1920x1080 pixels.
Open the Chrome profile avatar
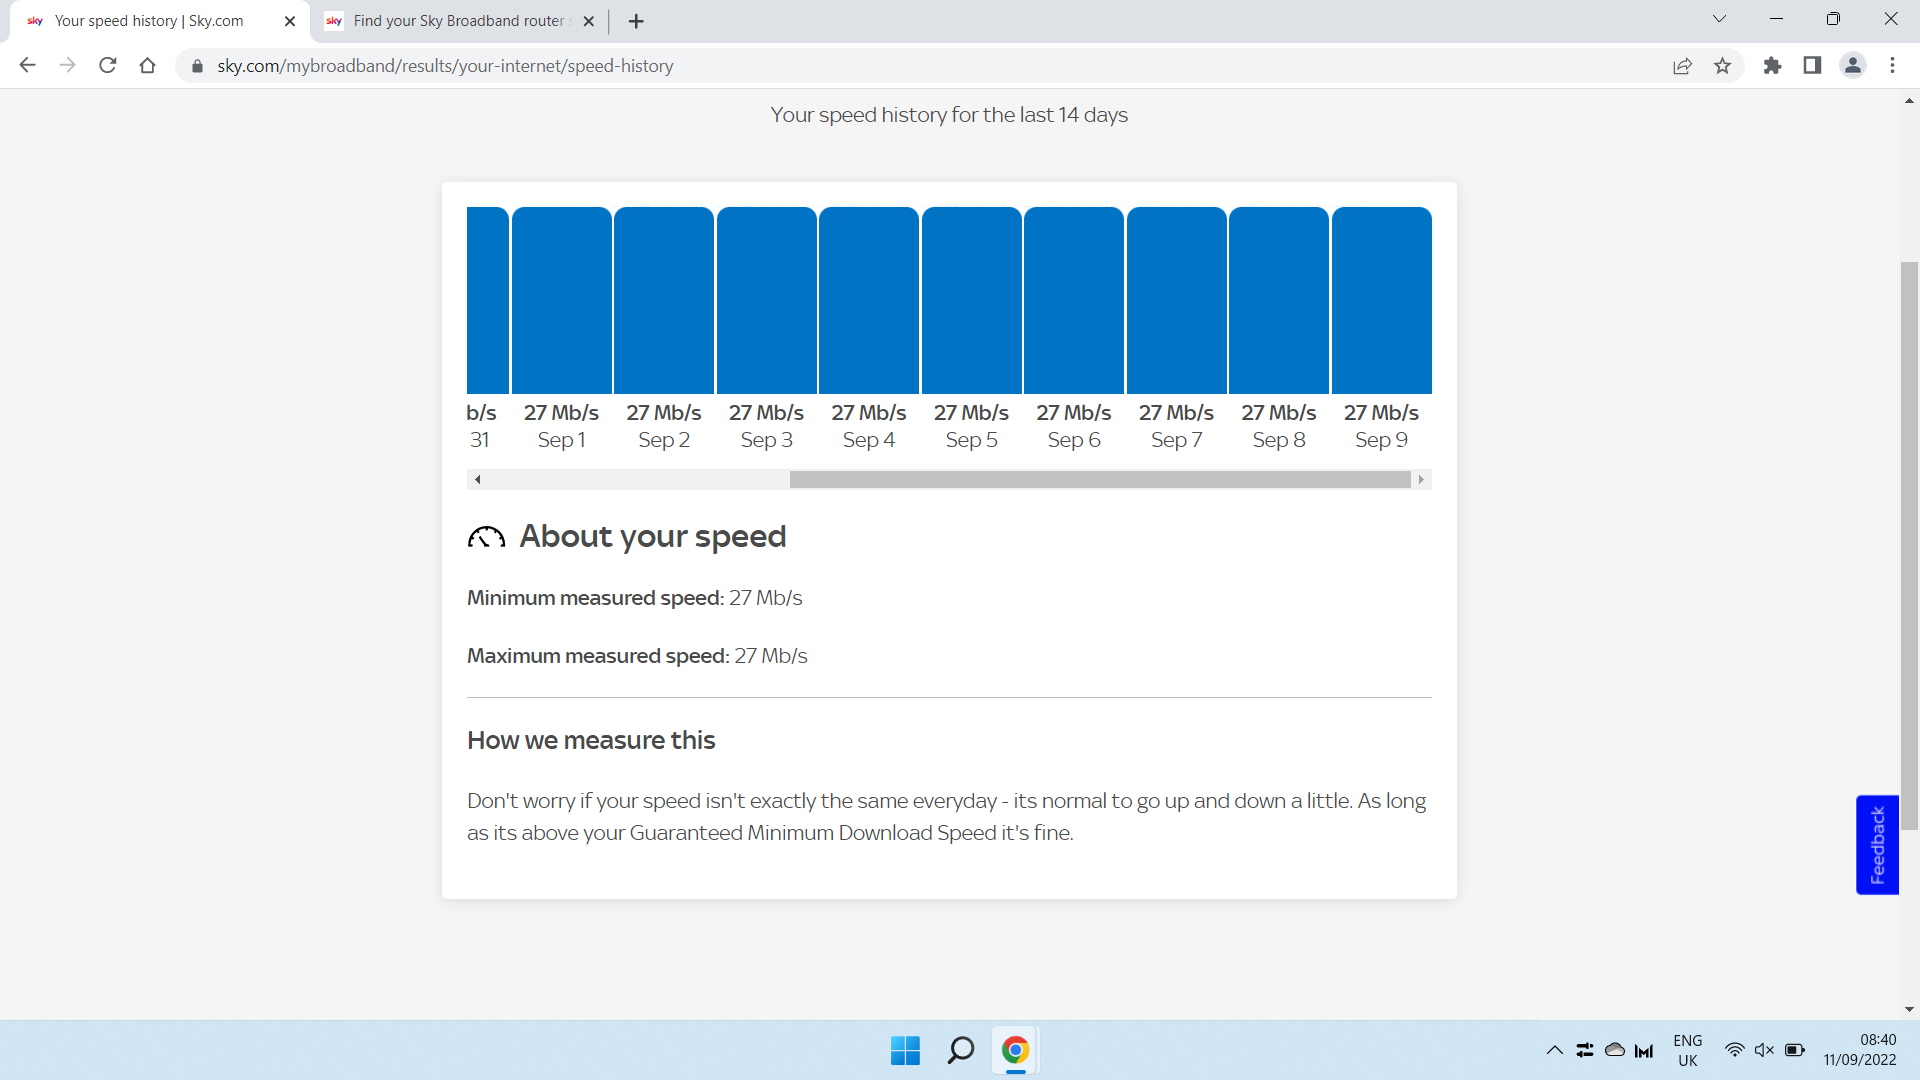tap(1853, 66)
